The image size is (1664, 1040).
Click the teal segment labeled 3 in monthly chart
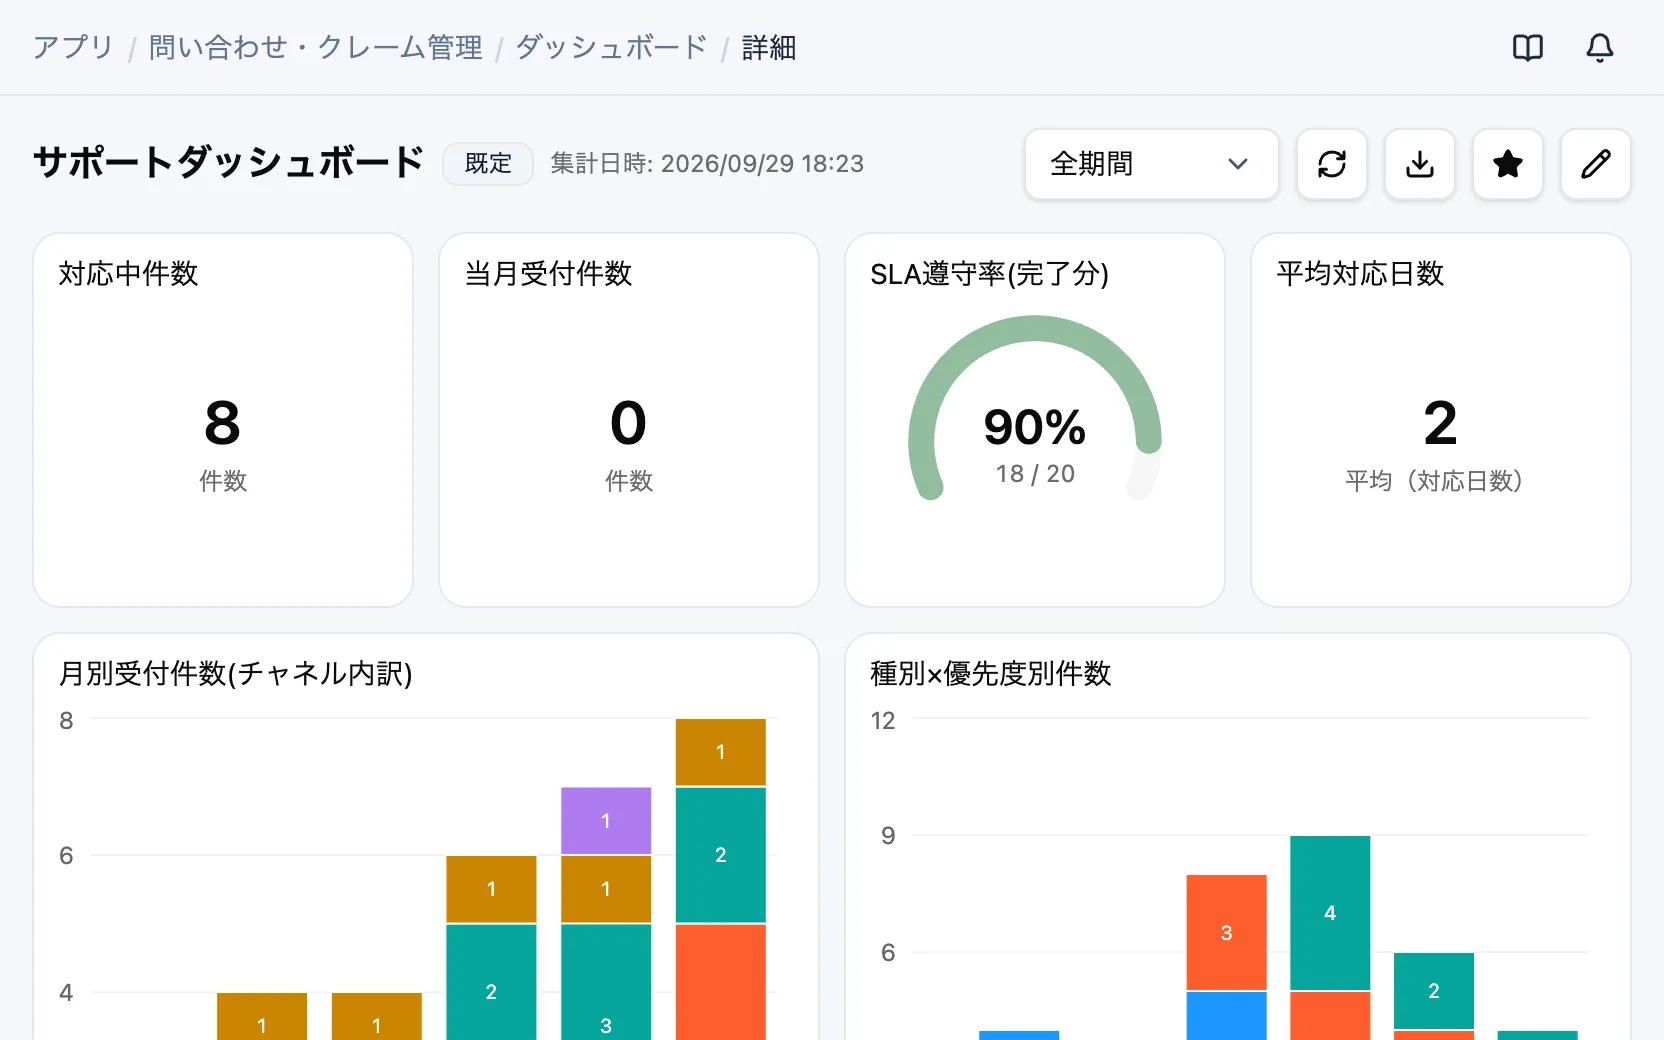(606, 982)
